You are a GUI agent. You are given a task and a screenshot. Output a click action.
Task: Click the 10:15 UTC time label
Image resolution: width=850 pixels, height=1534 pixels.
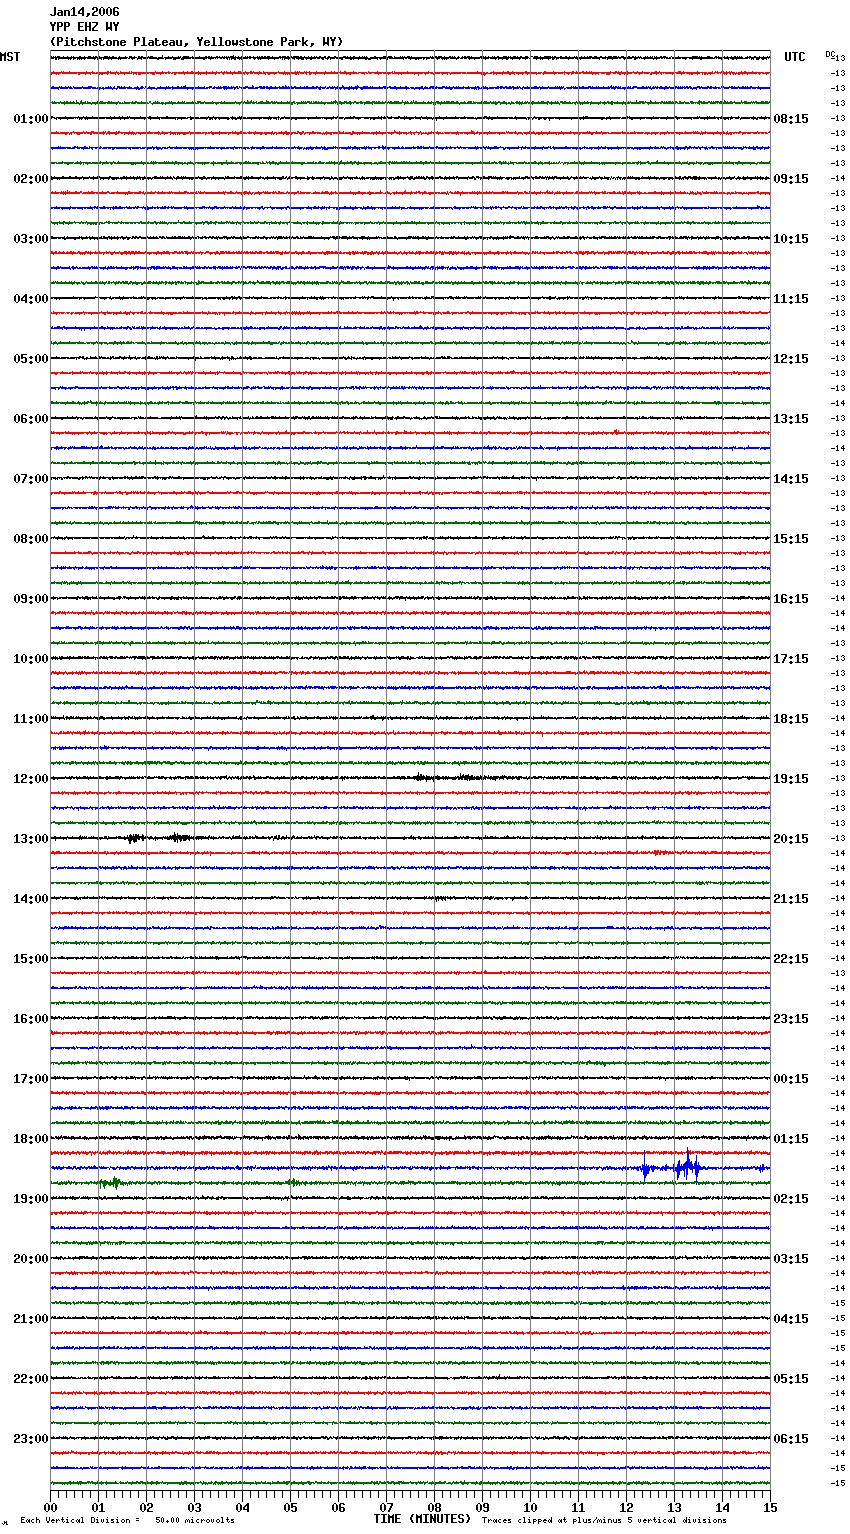(x=791, y=239)
